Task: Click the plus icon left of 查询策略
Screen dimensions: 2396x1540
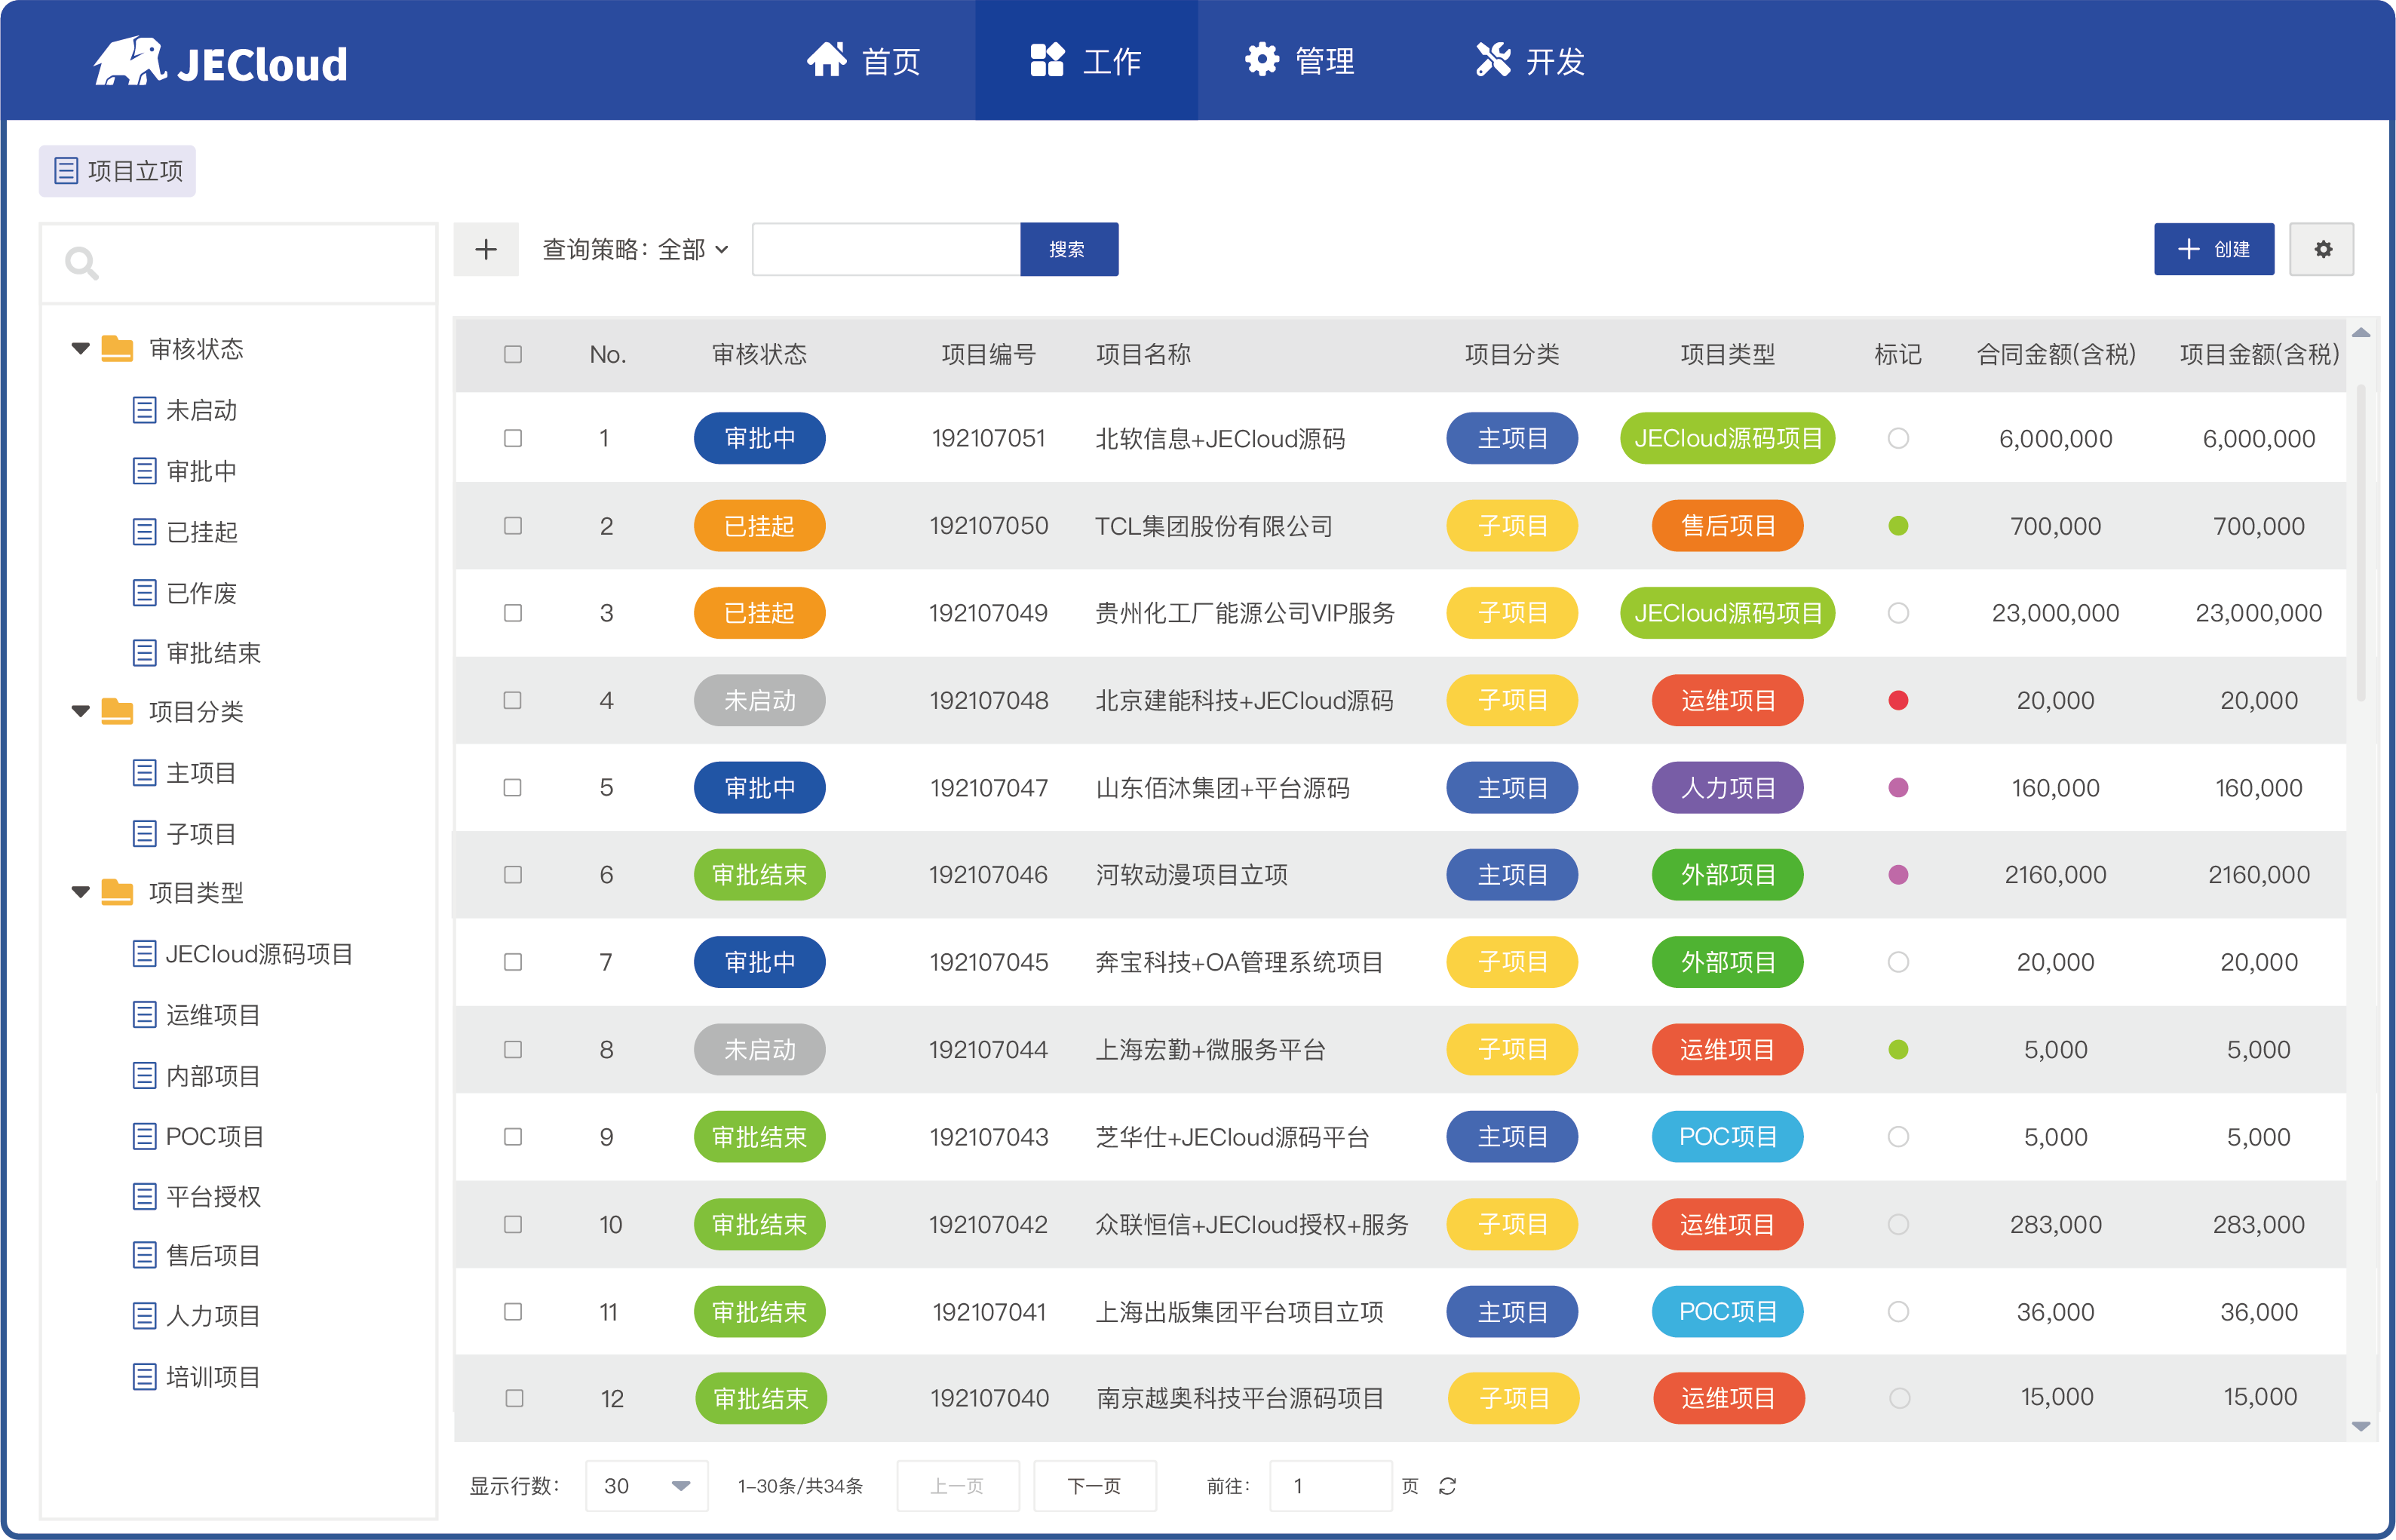Action: [486, 249]
